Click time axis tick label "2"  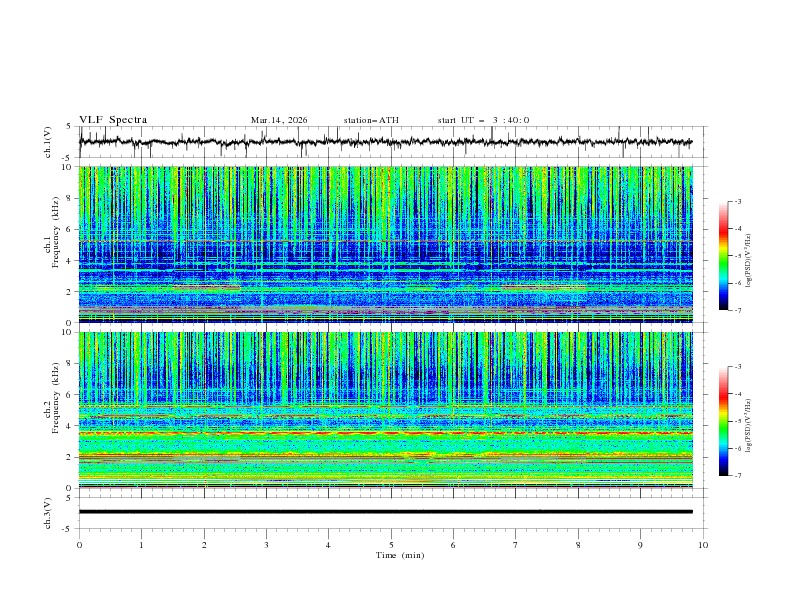[x=204, y=545]
